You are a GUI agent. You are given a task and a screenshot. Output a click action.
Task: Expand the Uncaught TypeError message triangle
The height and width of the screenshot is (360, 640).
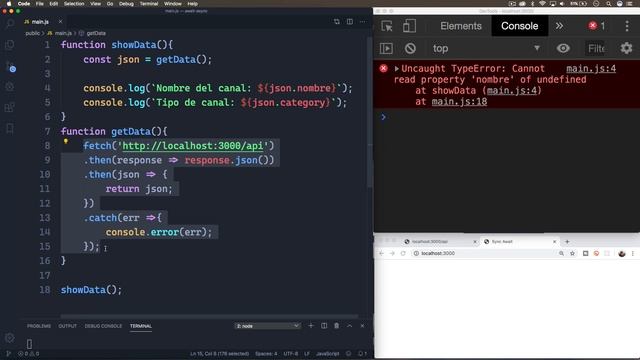396,69
